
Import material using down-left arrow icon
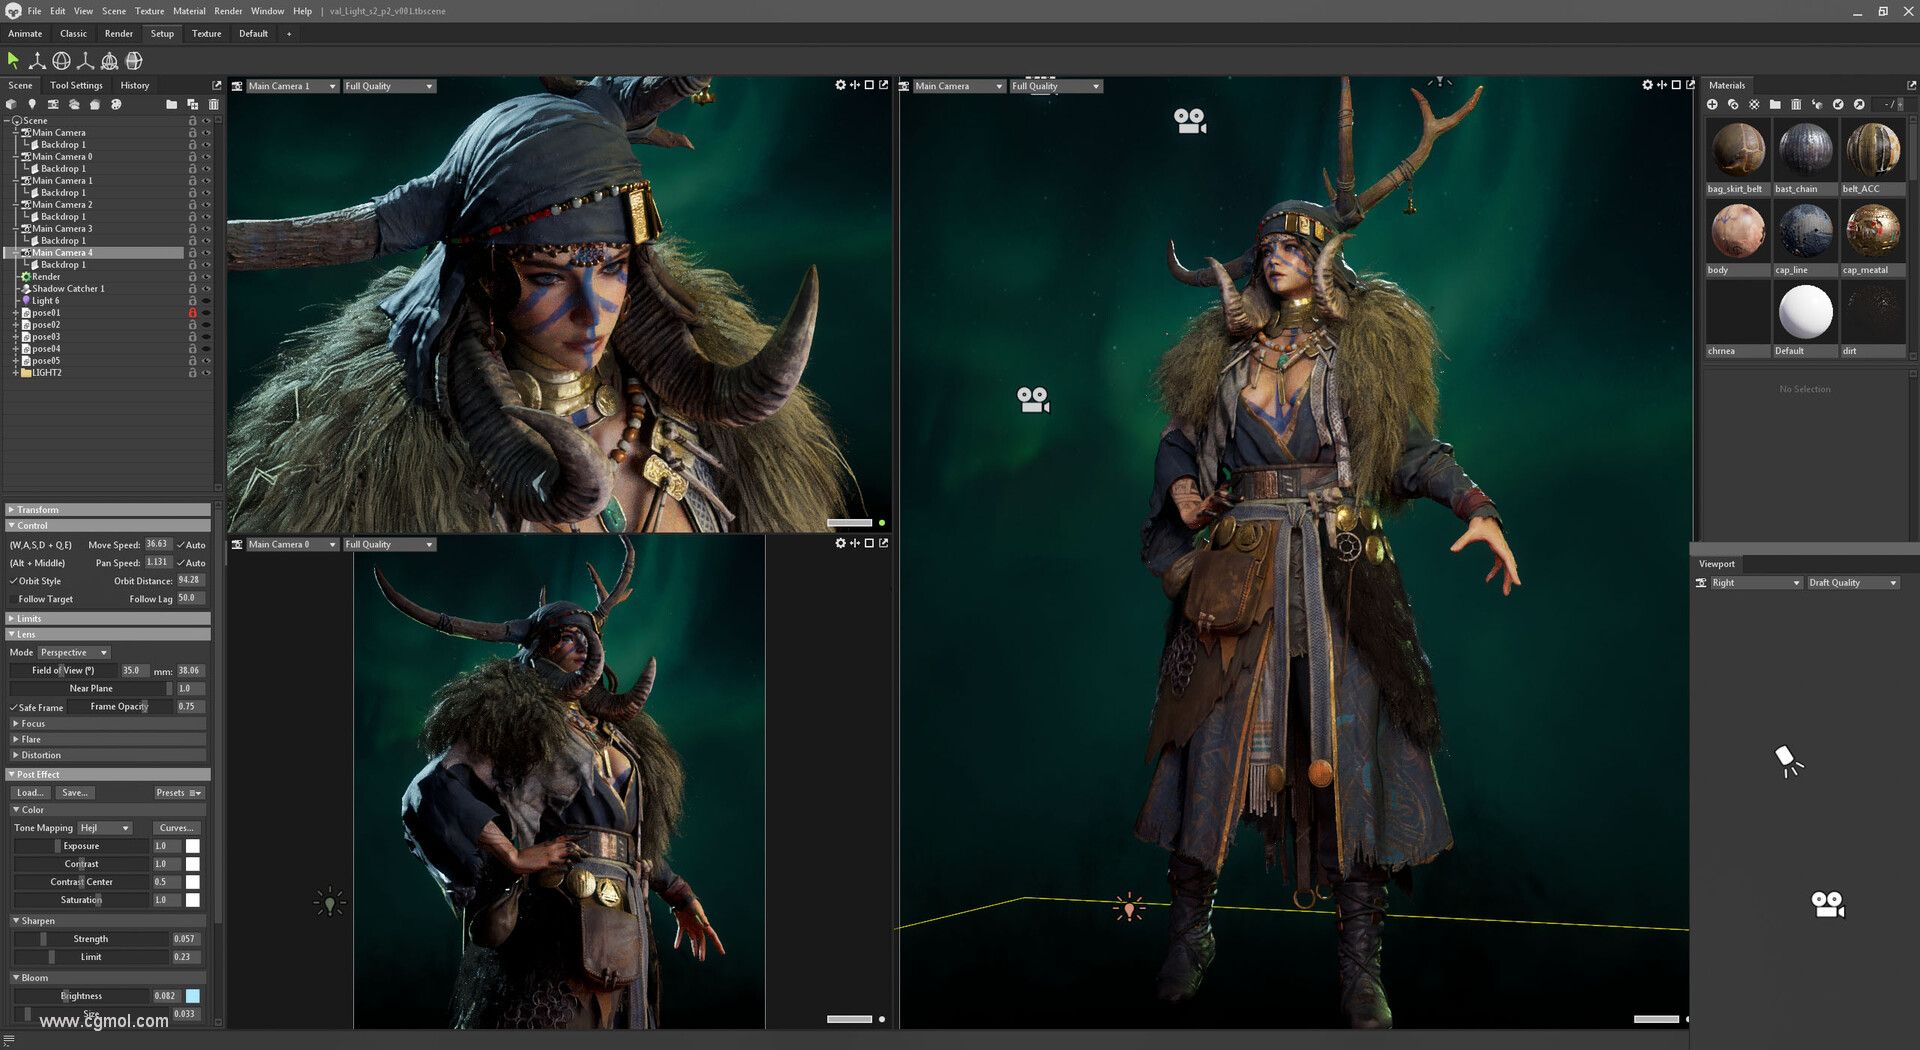1838,104
